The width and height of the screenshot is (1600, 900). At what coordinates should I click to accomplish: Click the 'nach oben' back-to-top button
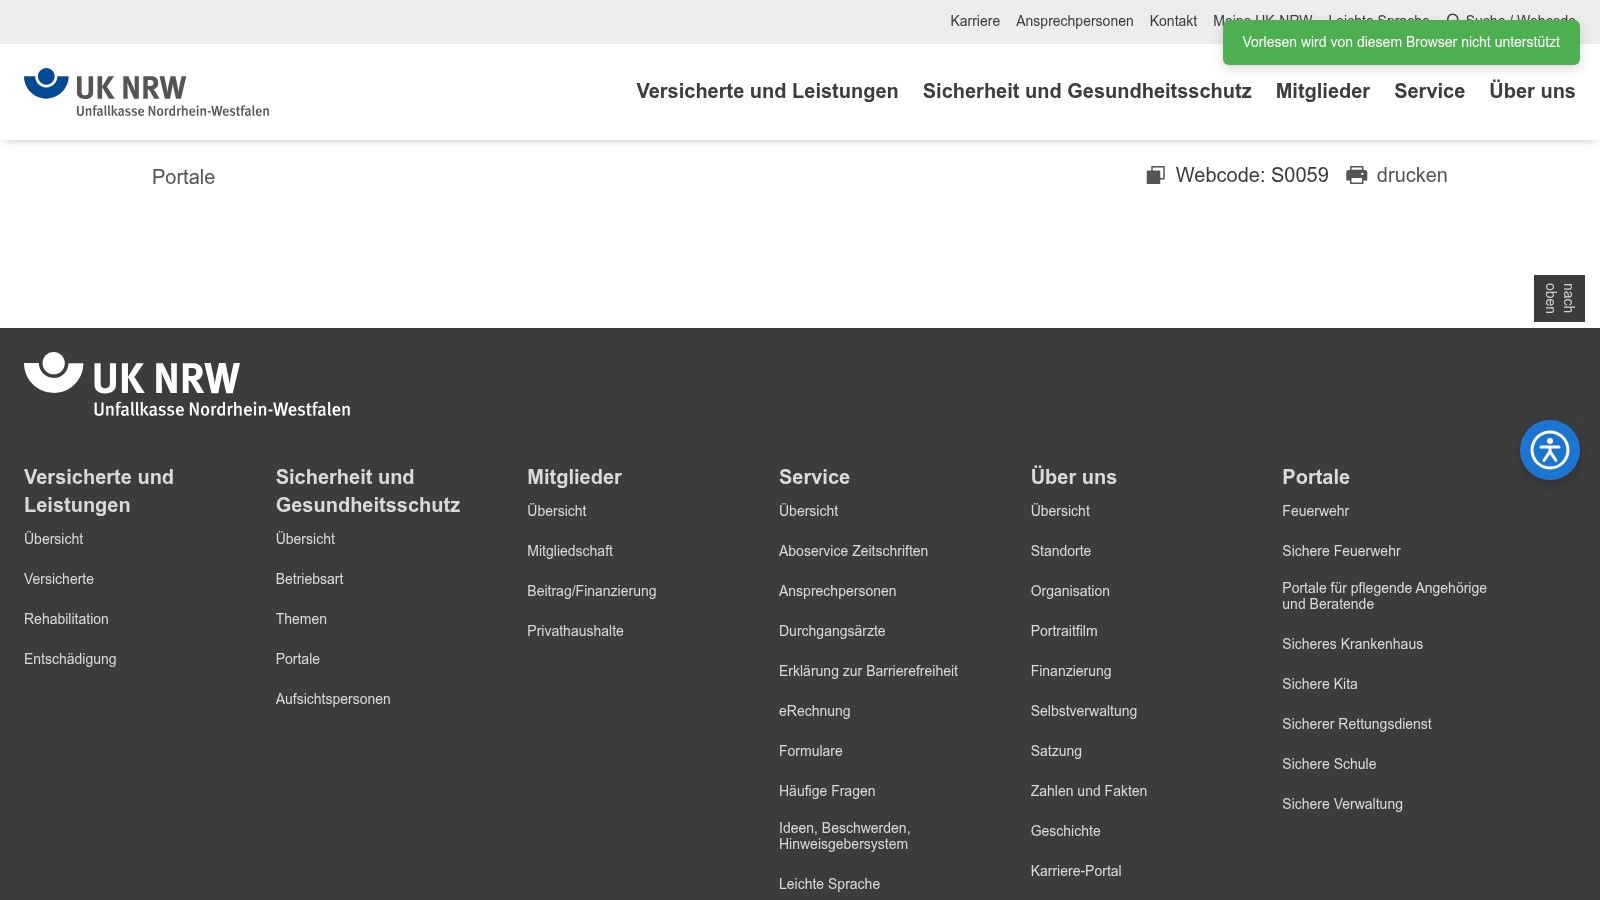(1559, 298)
